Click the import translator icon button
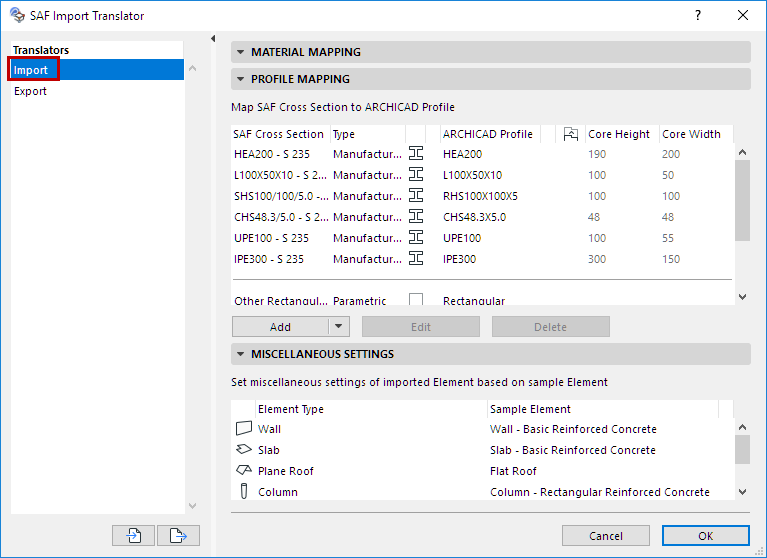 click(x=134, y=535)
